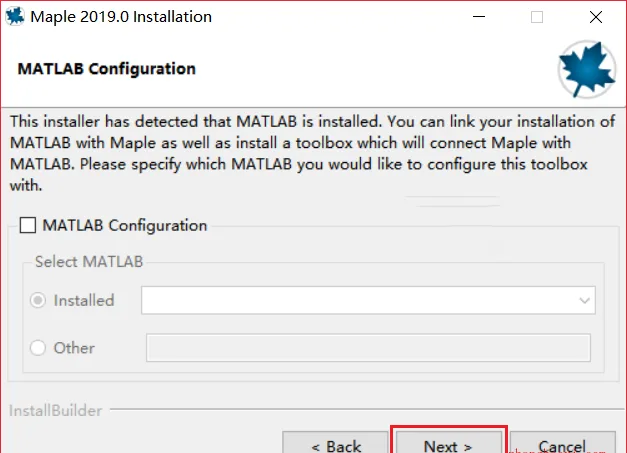Close the Maple 2019.0 Installation window

point(596,17)
